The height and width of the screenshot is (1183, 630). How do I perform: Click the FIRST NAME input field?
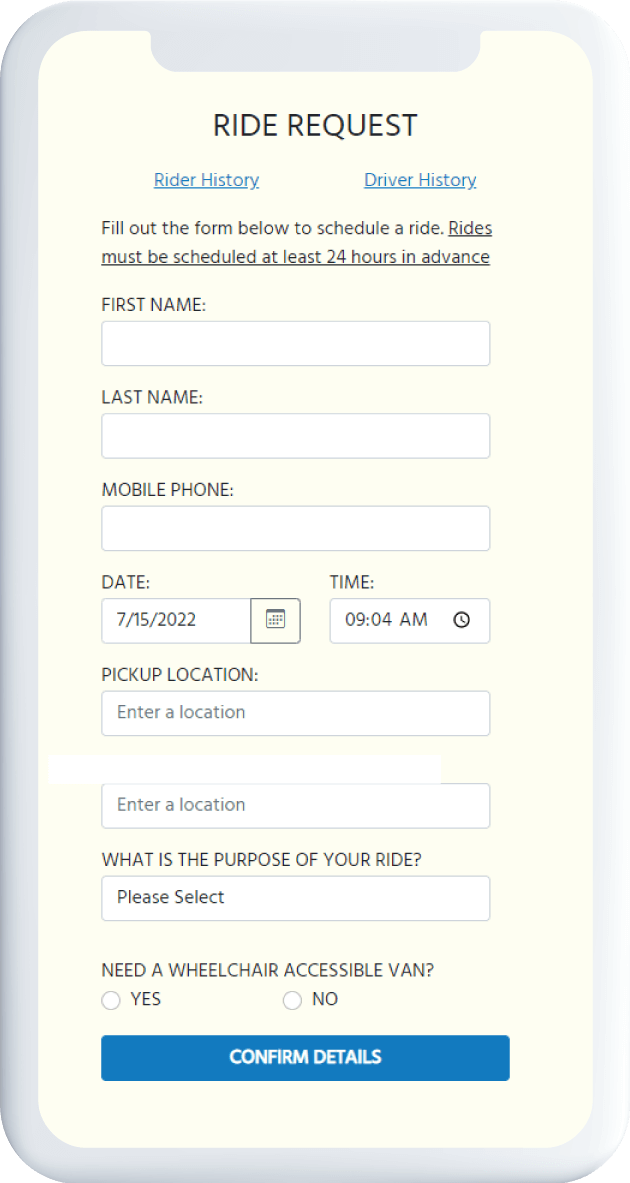[295, 343]
